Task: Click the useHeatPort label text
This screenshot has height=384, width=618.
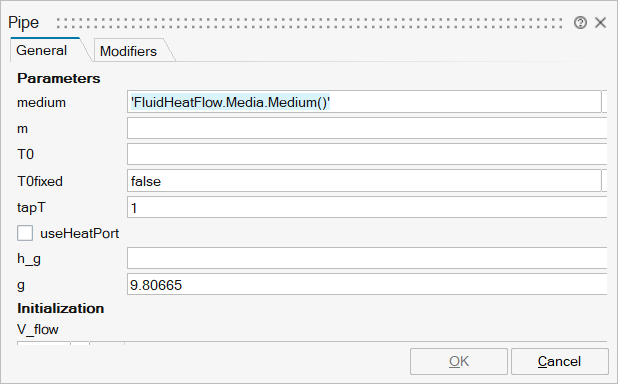Action: tap(80, 233)
